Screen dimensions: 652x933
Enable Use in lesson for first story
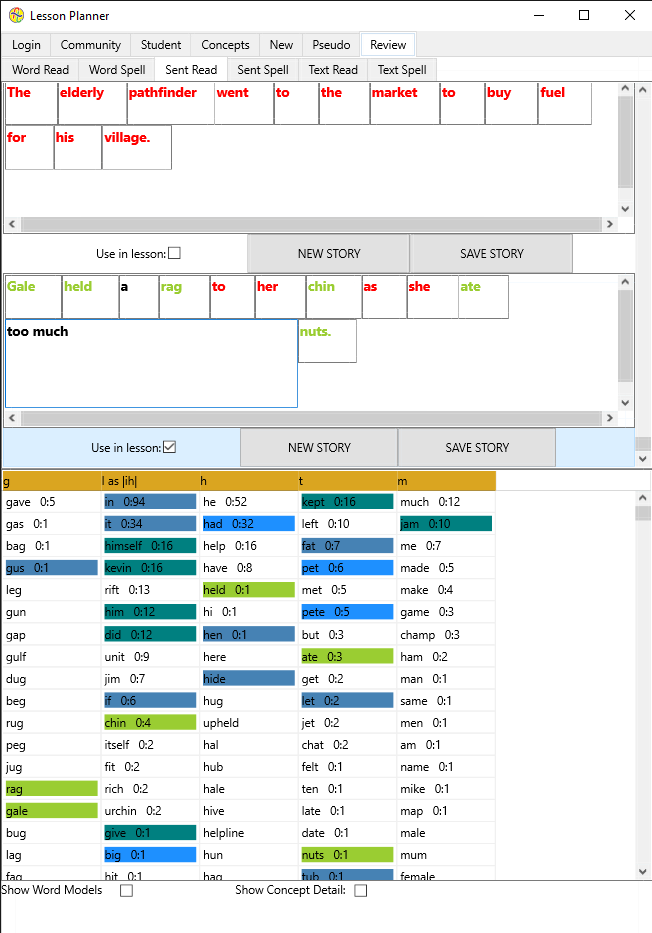point(174,253)
